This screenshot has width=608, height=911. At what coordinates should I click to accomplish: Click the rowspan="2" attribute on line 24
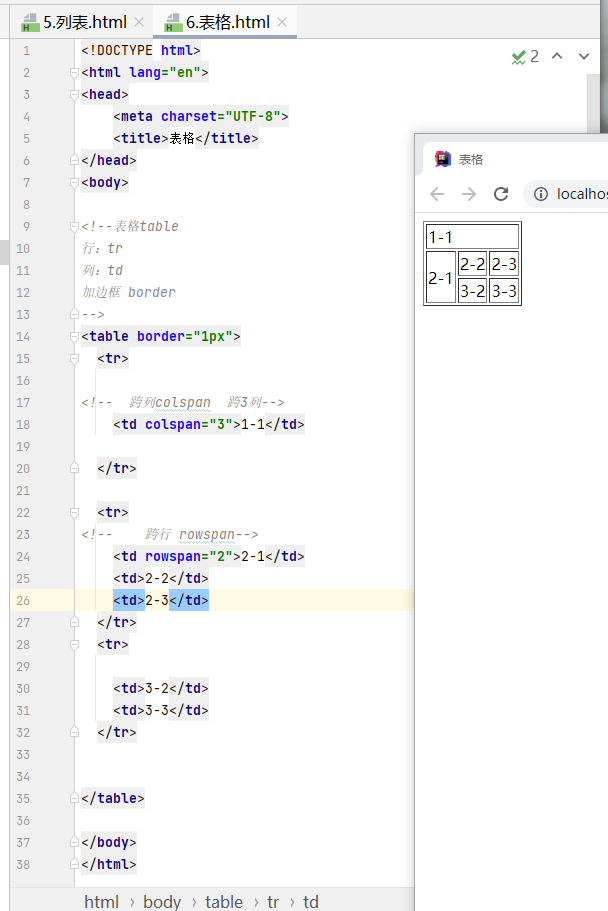click(x=189, y=557)
